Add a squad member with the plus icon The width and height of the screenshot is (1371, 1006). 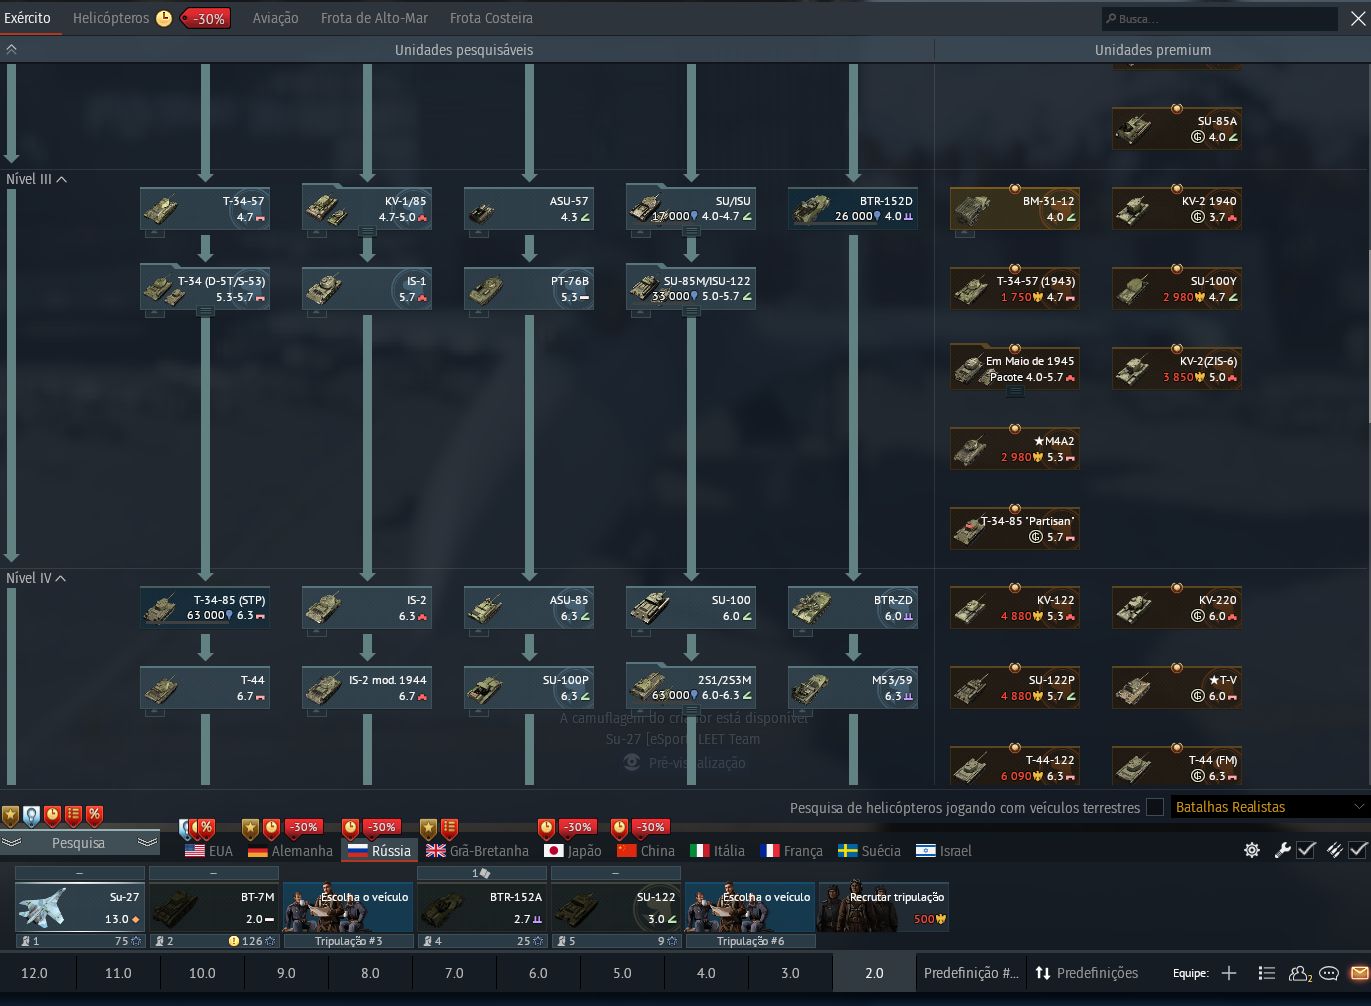click(x=1229, y=973)
